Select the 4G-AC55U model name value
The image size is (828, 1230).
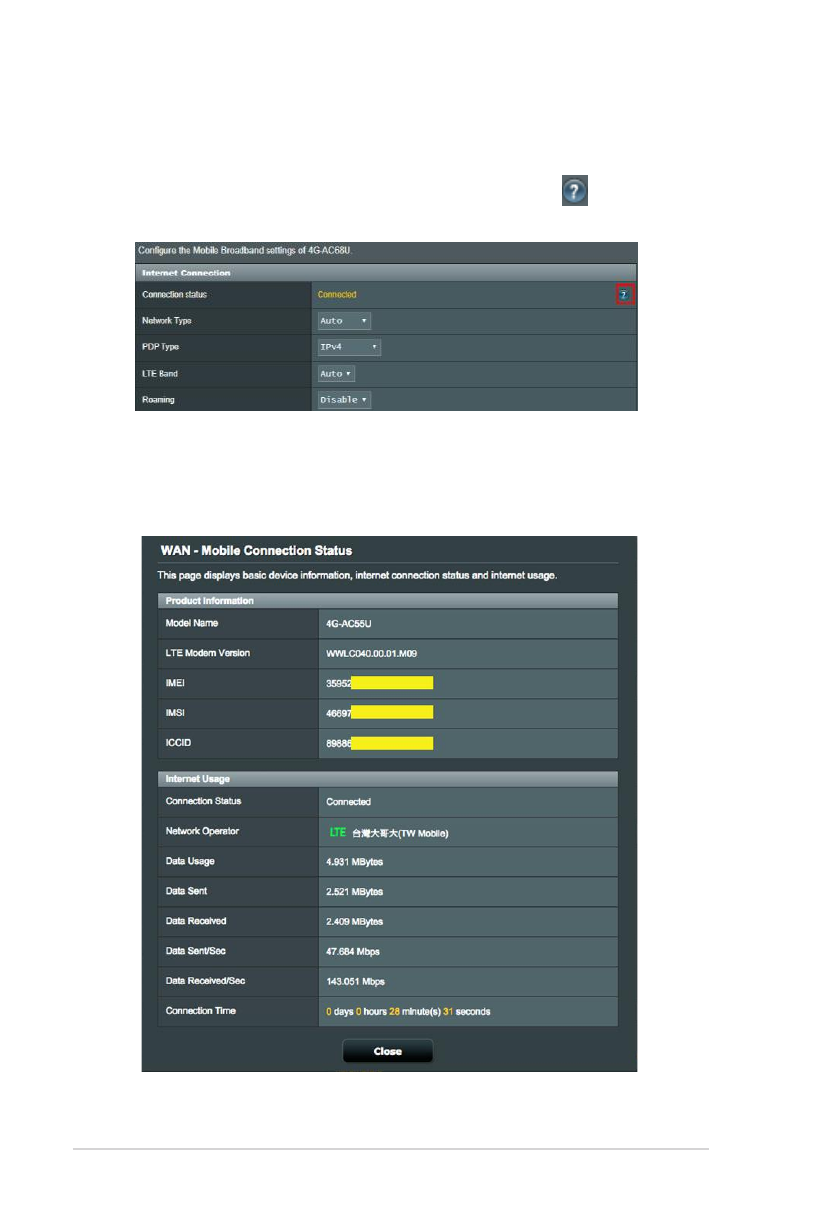(349, 623)
